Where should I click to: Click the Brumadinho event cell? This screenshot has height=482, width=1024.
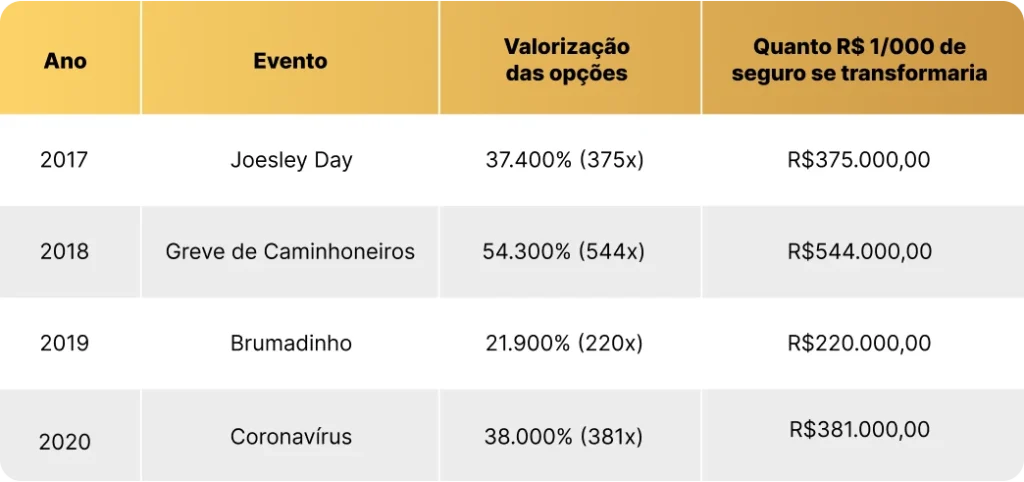[x=291, y=344]
